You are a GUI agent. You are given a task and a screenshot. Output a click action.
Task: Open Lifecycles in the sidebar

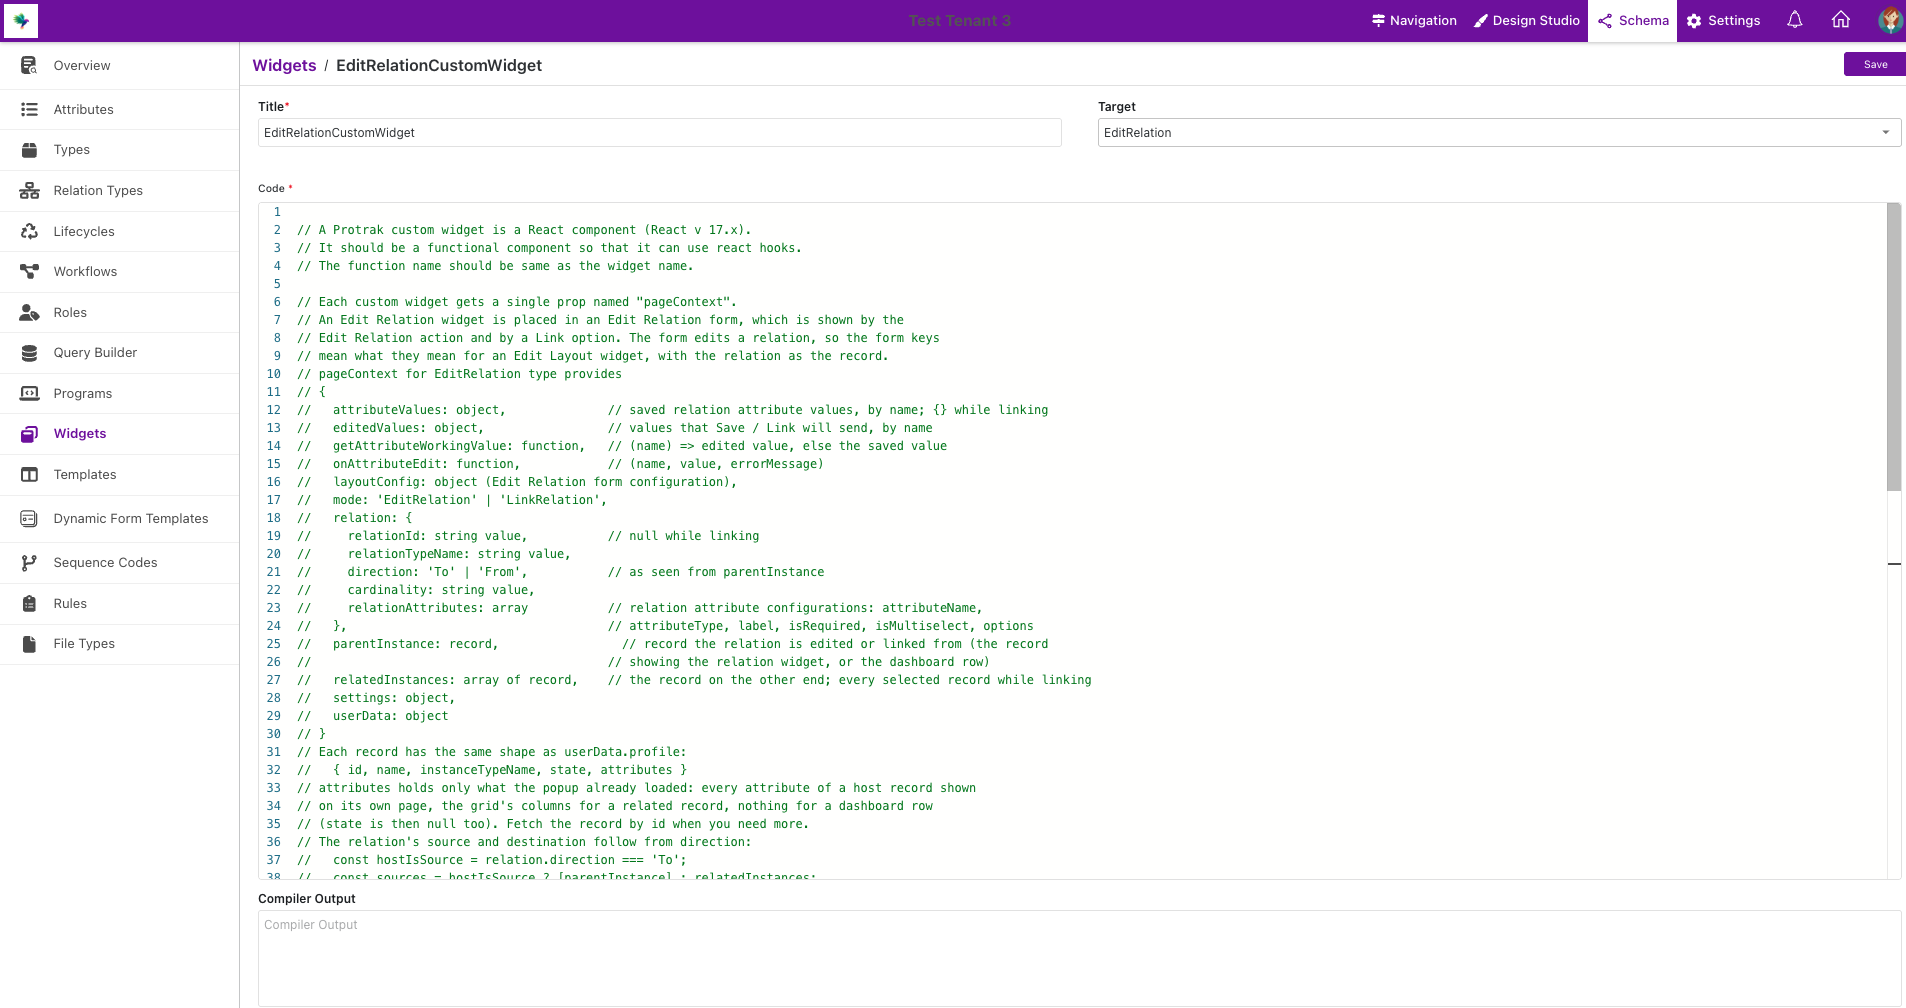84,232
